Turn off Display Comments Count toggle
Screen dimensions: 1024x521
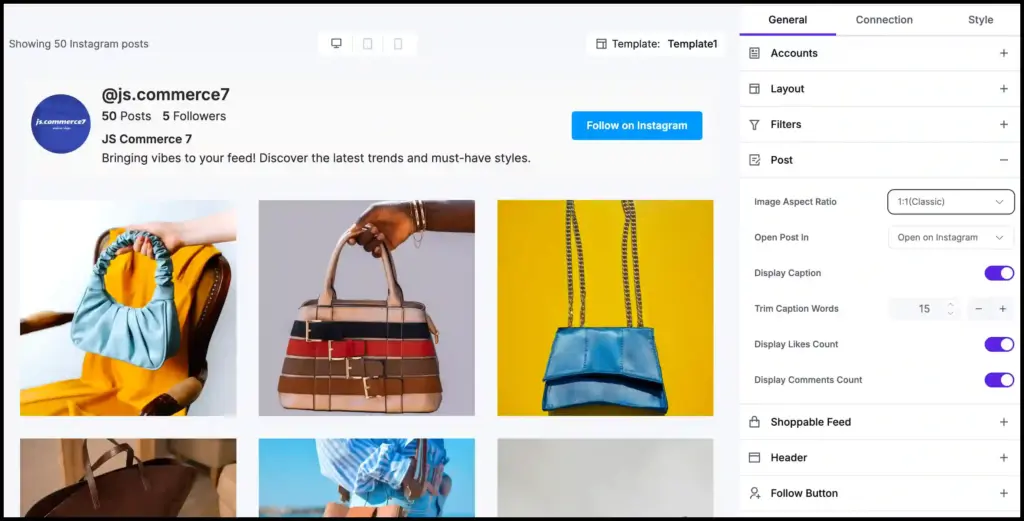point(998,380)
